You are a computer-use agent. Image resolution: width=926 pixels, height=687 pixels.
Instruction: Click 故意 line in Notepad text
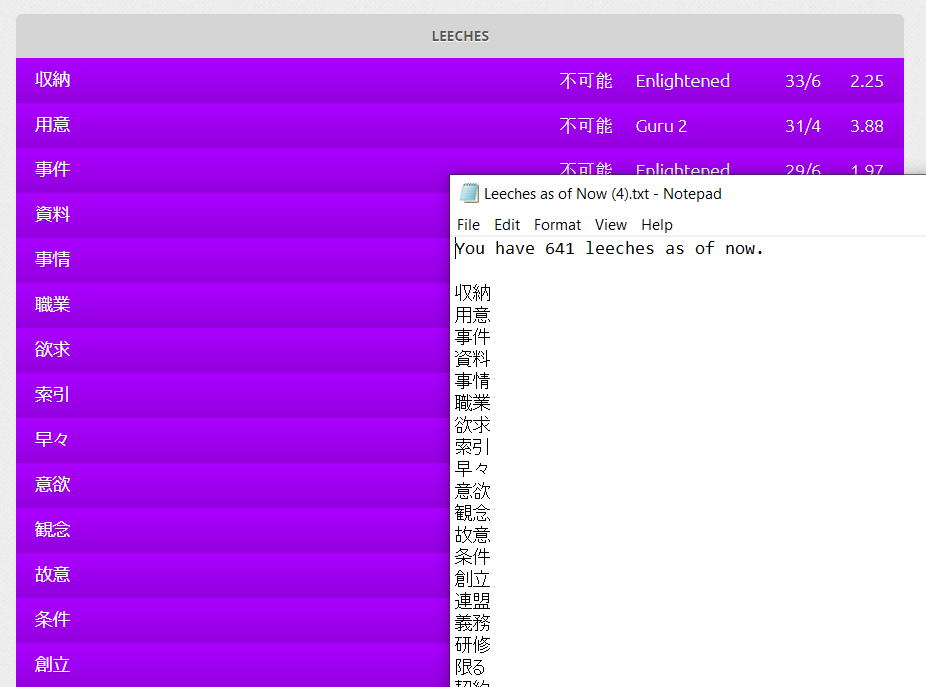[x=472, y=535]
